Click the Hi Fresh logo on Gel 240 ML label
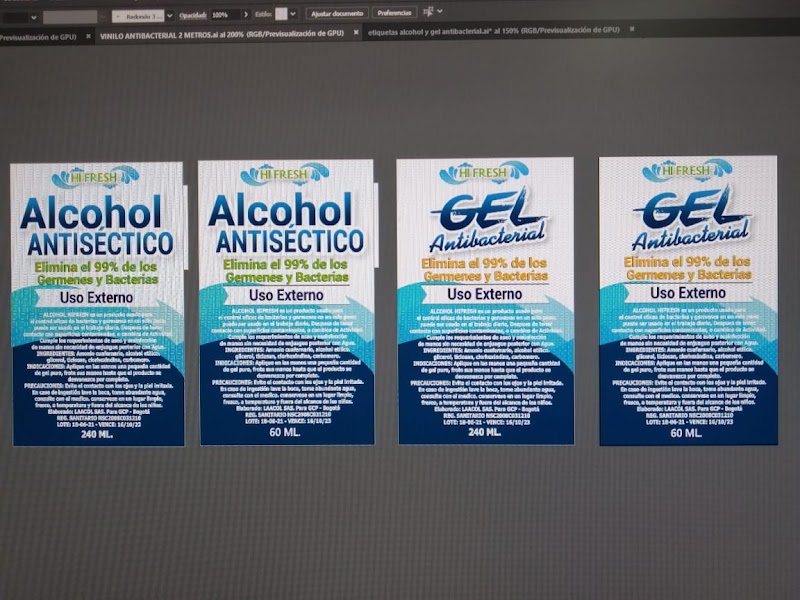Viewport: 800px width, 600px height. pyautogui.click(x=483, y=172)
